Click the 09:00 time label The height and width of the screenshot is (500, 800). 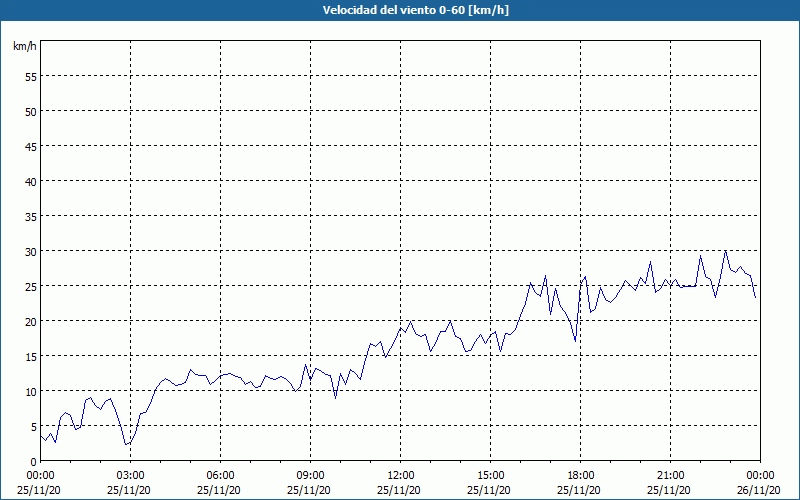click(310, 476)
